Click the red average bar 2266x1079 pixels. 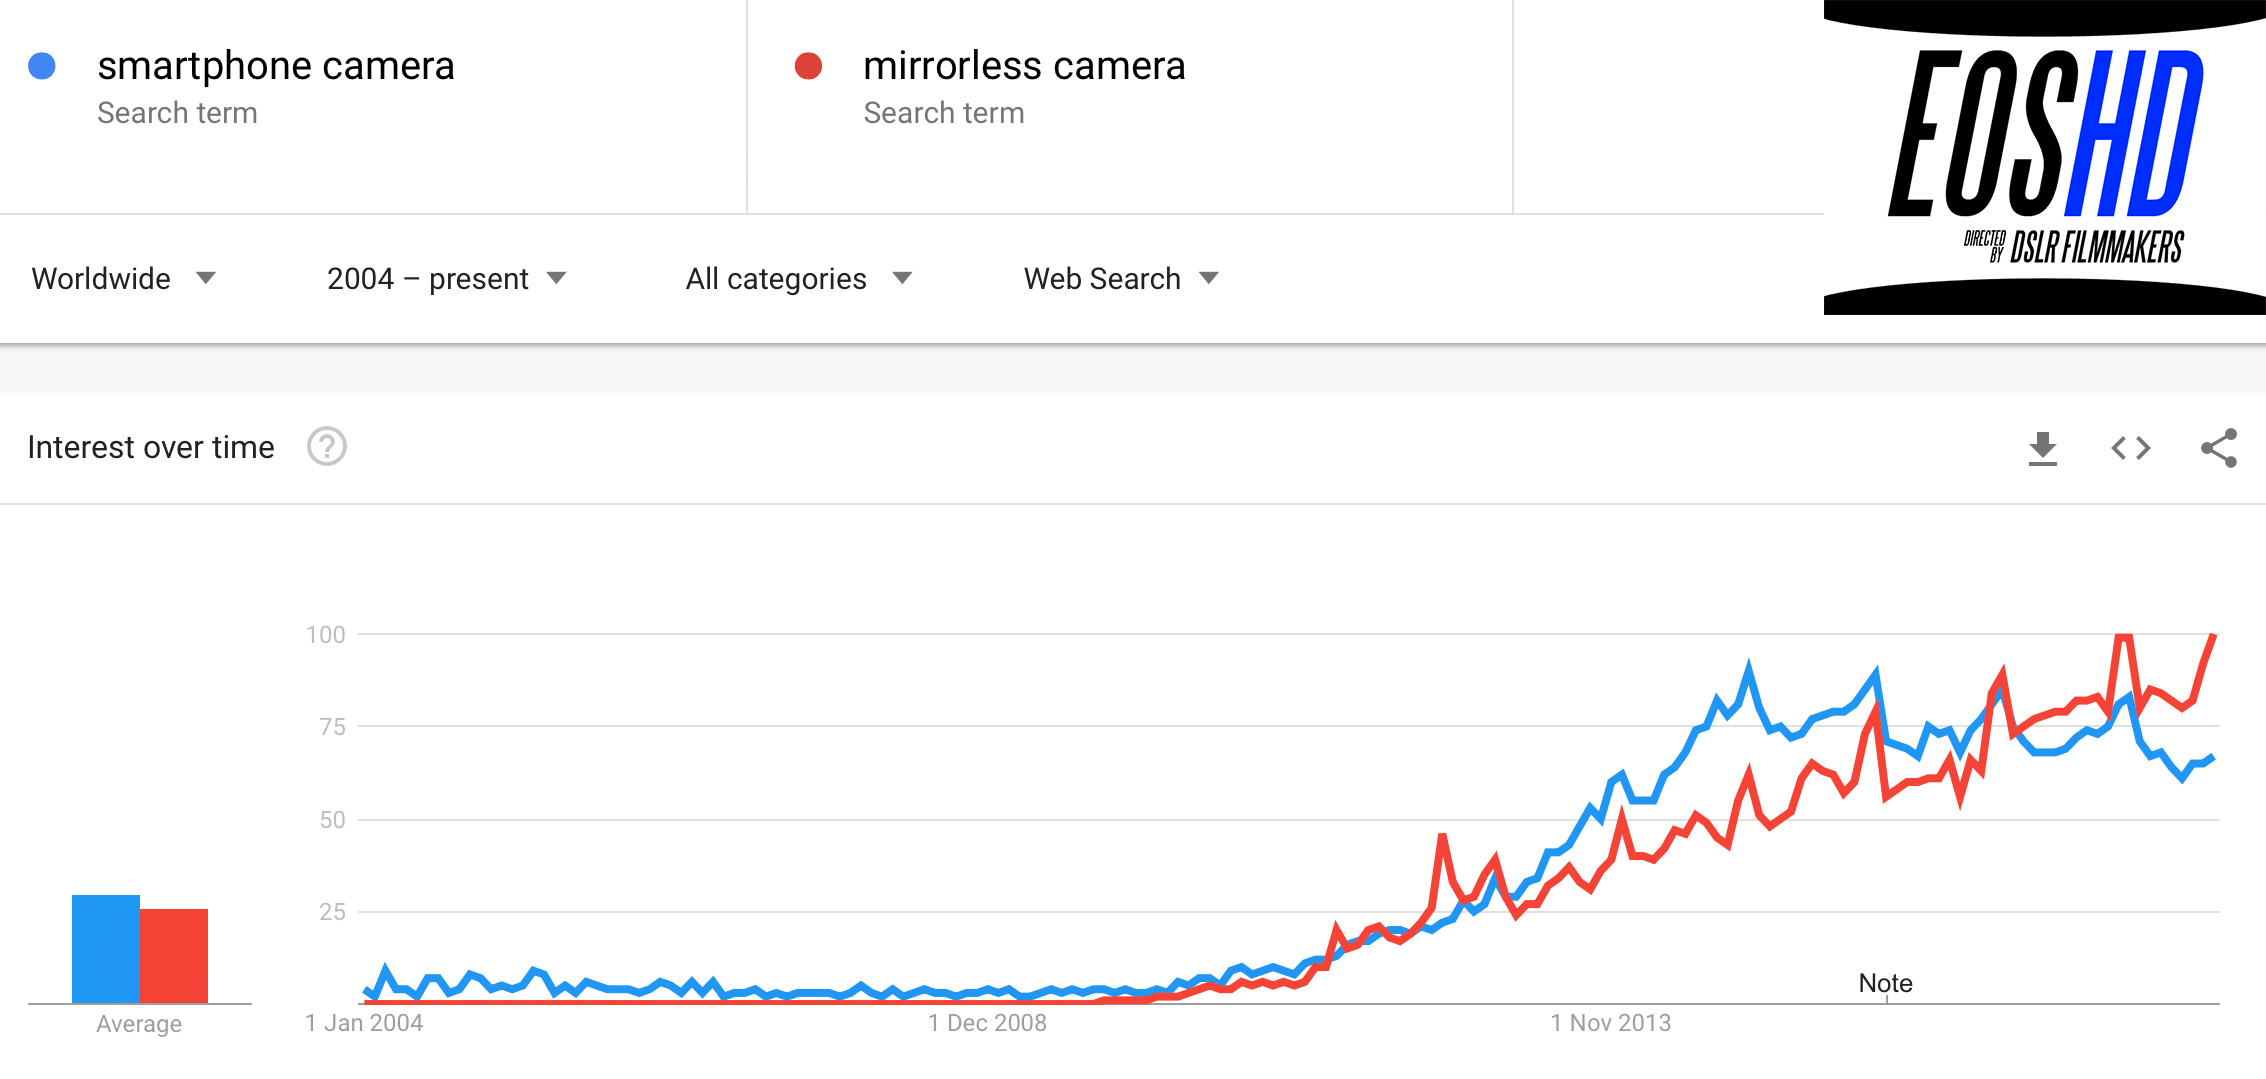click(x=174, y=956)
